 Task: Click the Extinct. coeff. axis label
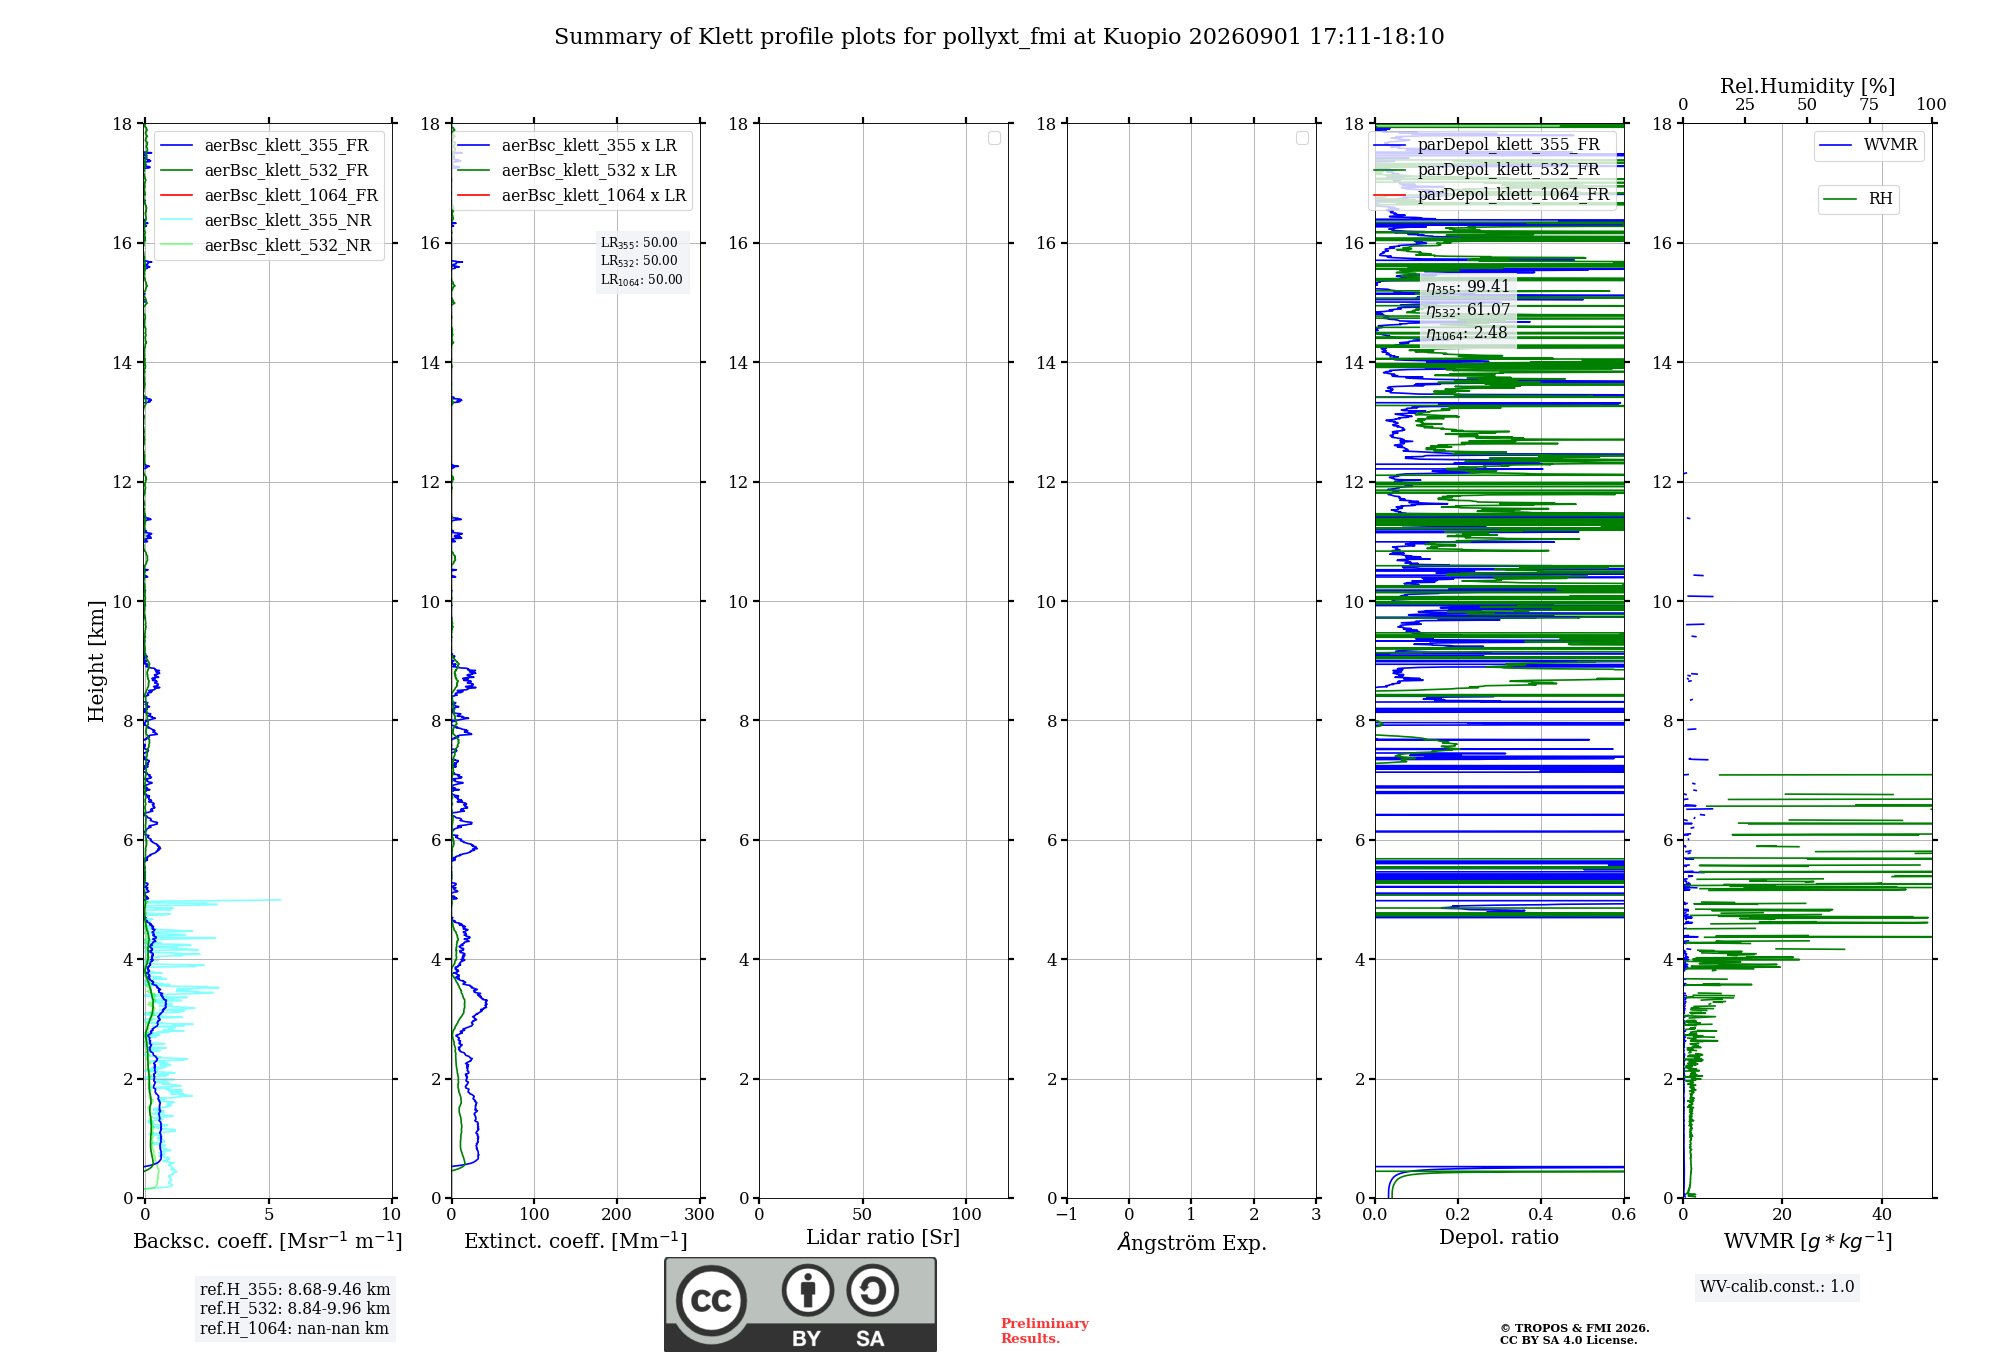pos(576,1241)
